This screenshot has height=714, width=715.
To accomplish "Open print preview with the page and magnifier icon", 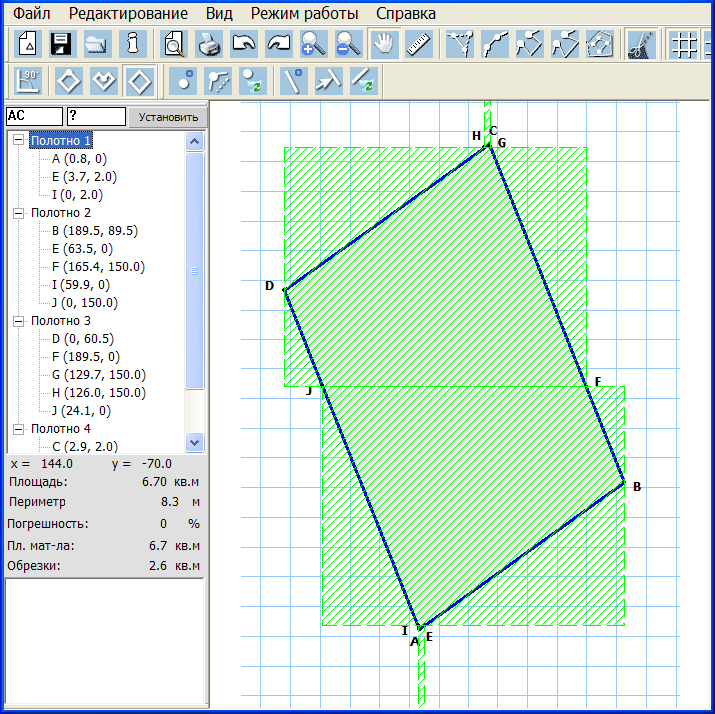I will (x=174, y=44).
